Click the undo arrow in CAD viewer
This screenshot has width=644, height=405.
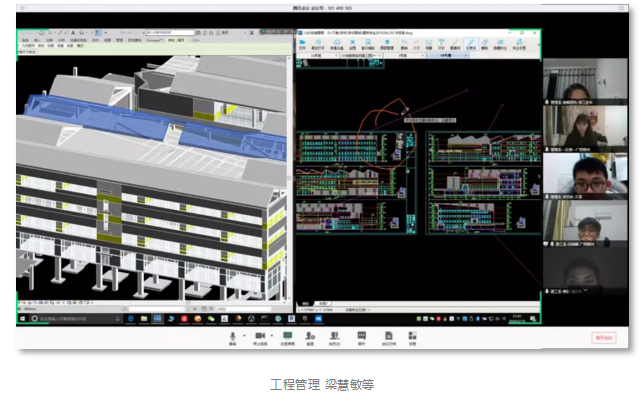point(404,42)
